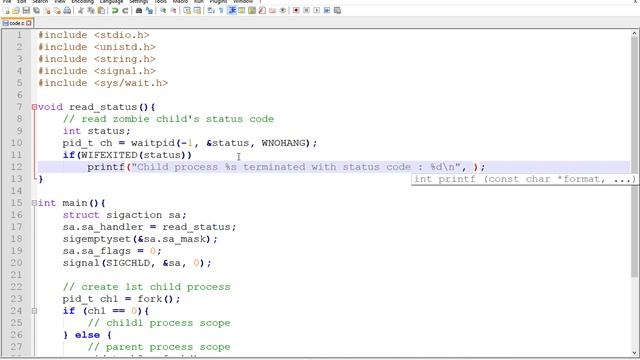Save the current file via toolbar

point(26,10)
